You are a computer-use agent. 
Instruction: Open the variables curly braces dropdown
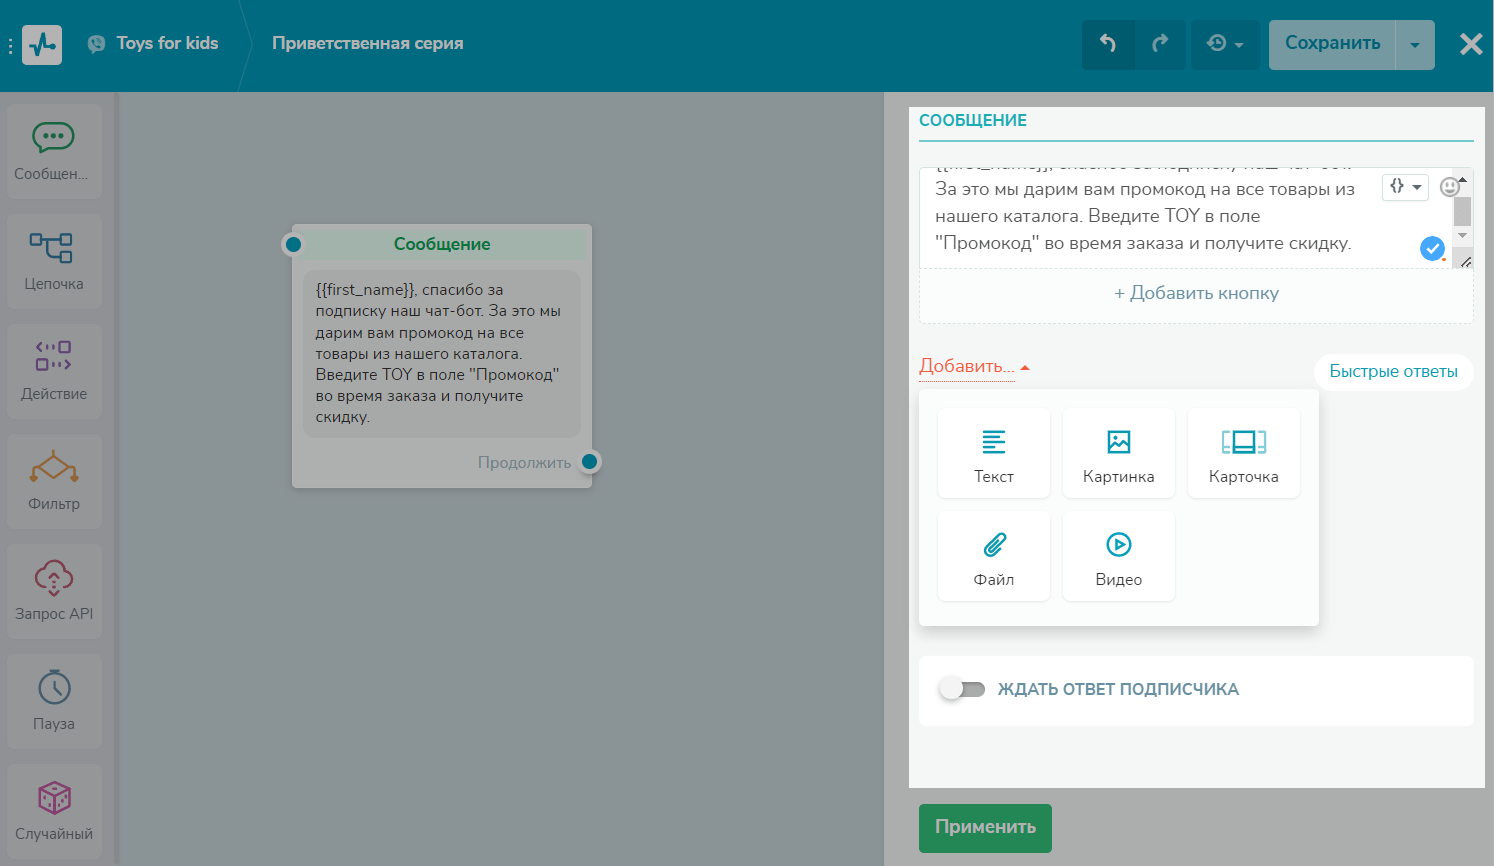point(1405,187)
